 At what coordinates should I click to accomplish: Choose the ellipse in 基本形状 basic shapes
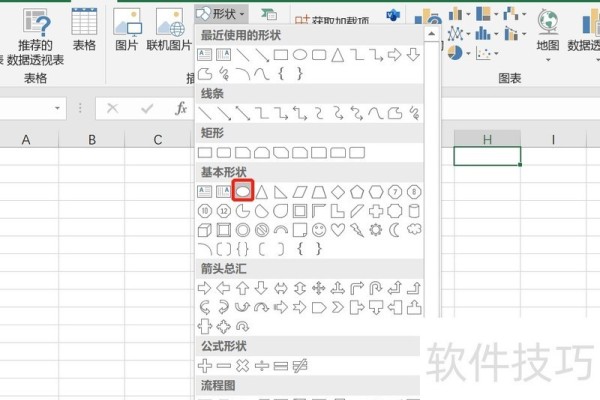click(x=243, y=191)
